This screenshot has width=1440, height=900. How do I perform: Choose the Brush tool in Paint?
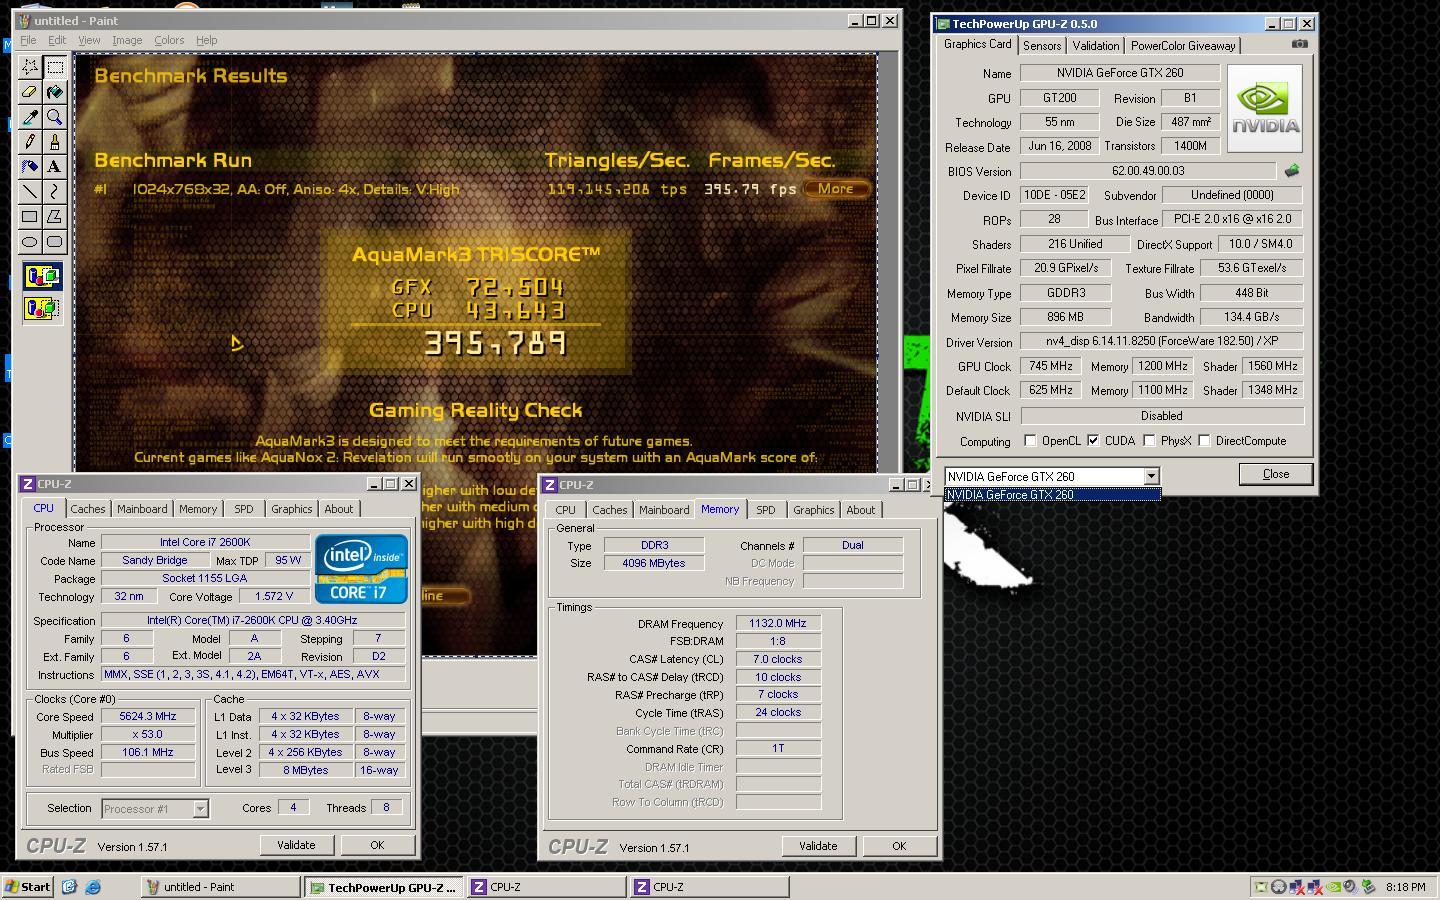pos(55,142)
